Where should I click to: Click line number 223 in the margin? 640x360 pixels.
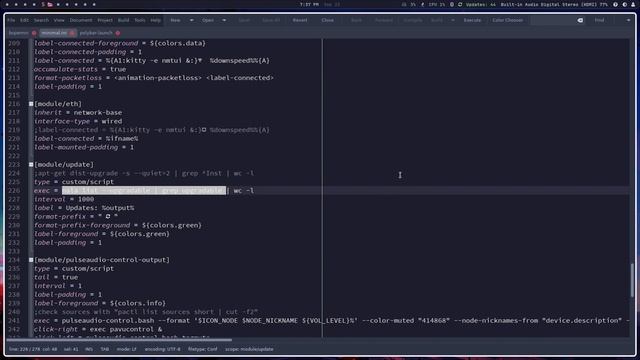[x=14, y=164]
